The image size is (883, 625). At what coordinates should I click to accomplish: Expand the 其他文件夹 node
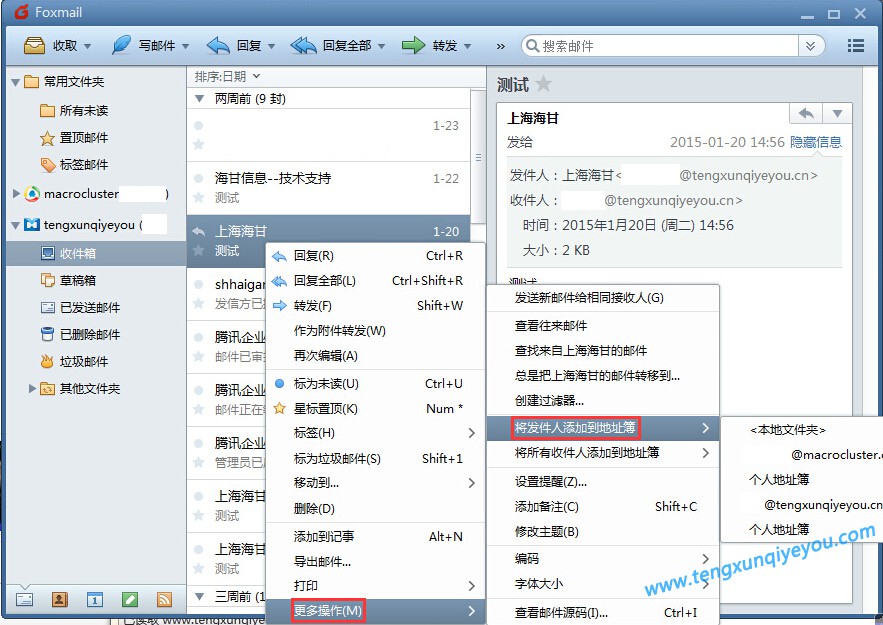click(32, 388)
